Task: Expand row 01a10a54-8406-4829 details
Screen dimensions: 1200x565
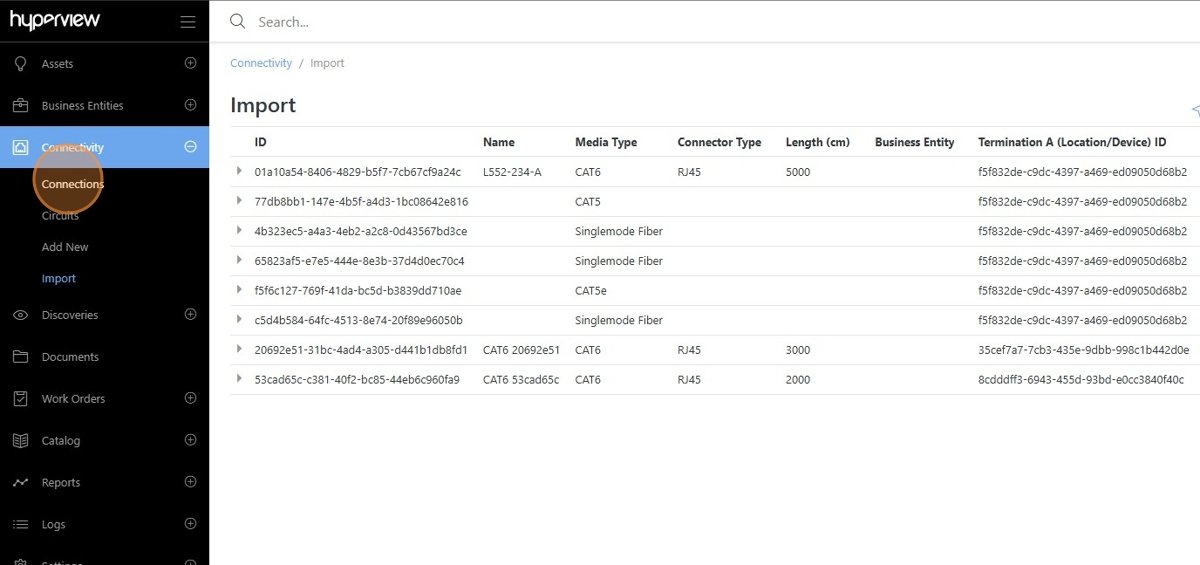Action: coord(239,171)
